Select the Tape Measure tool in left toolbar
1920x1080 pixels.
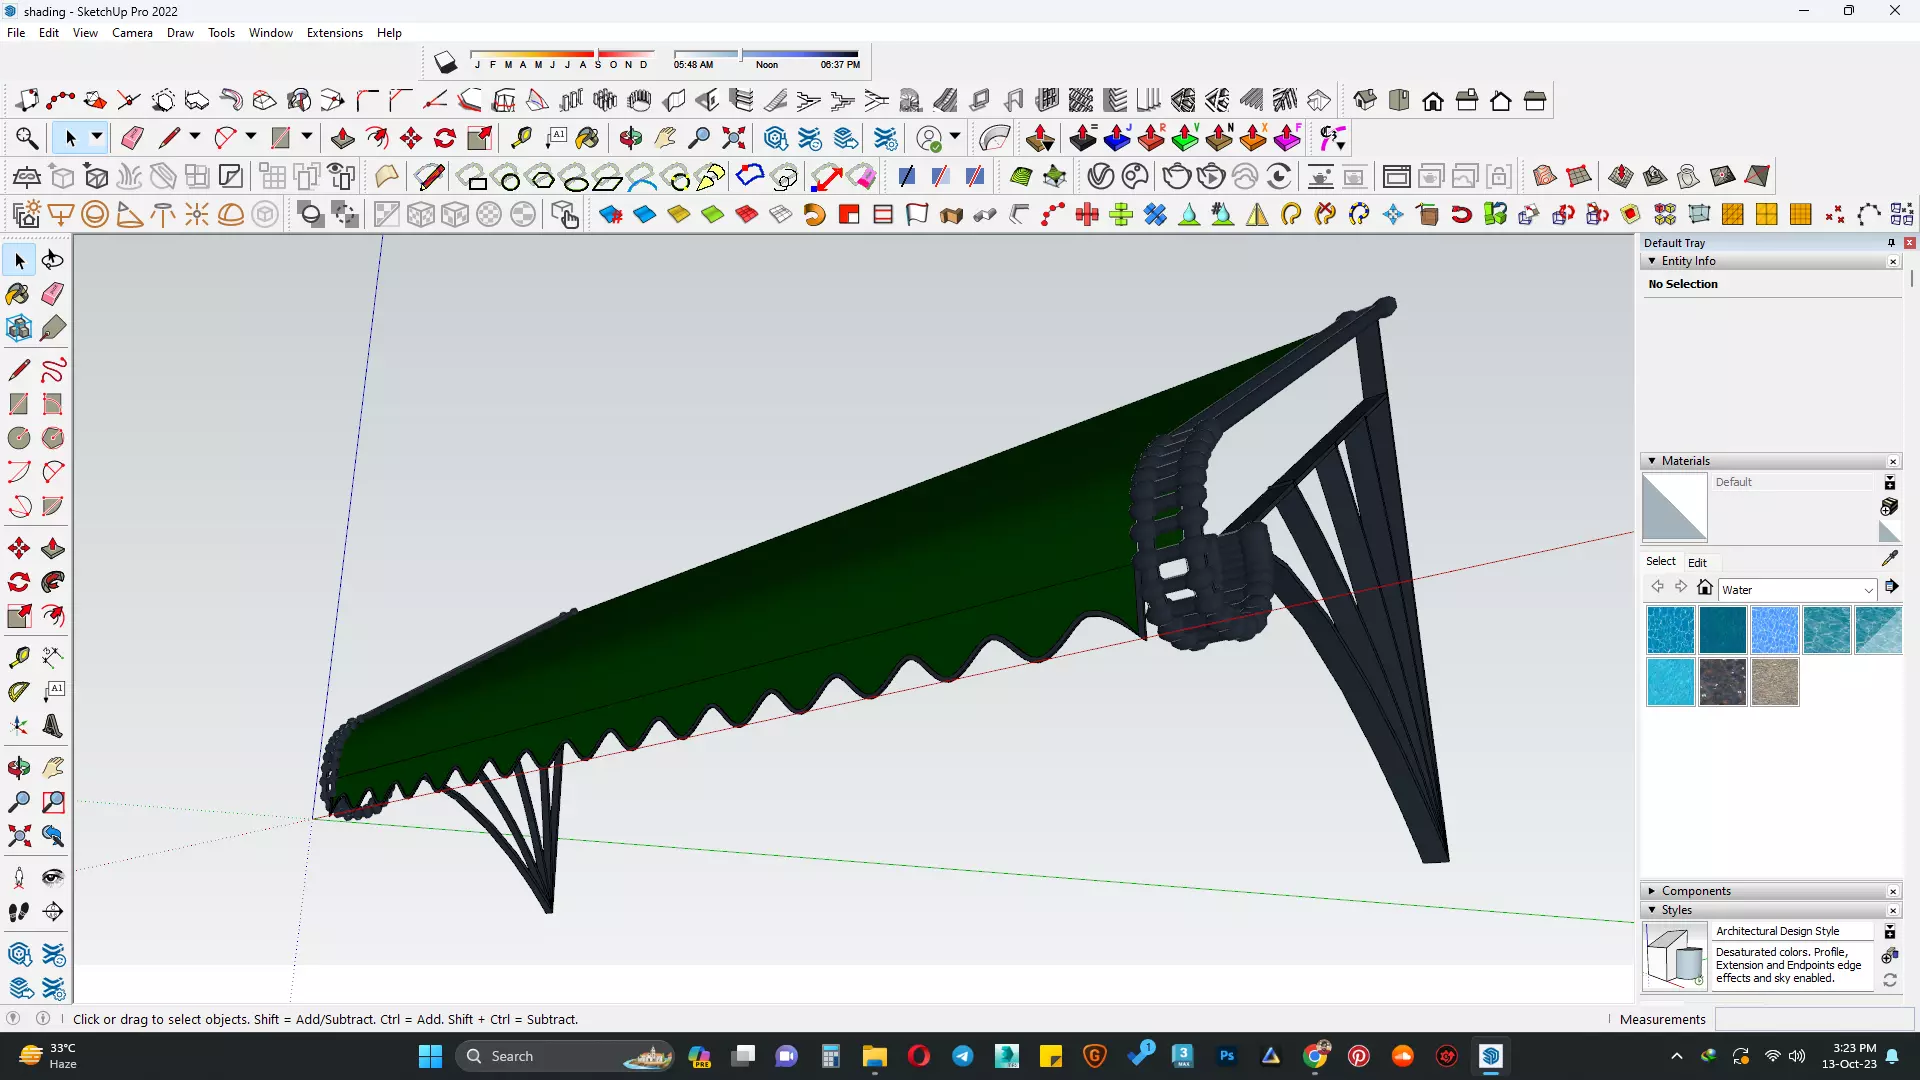coord(18,657)
